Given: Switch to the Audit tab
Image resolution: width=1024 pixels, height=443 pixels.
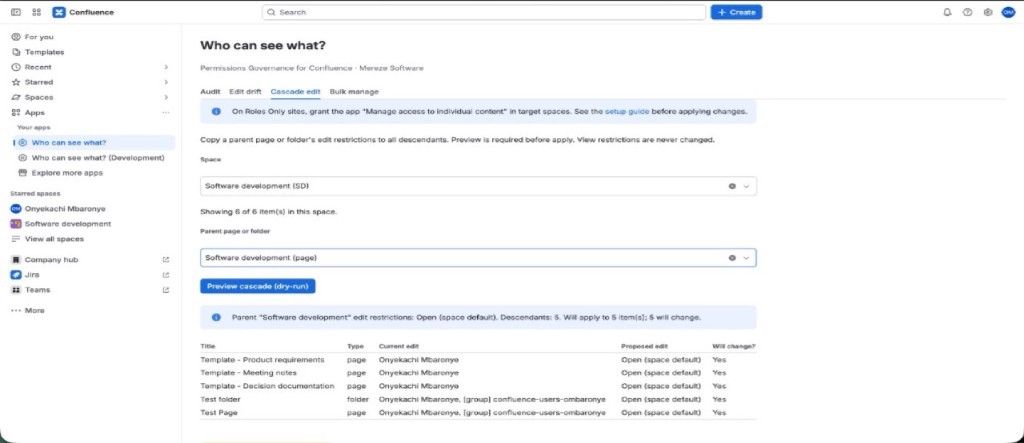Looking at the screenshot, I should coord(210,92).
